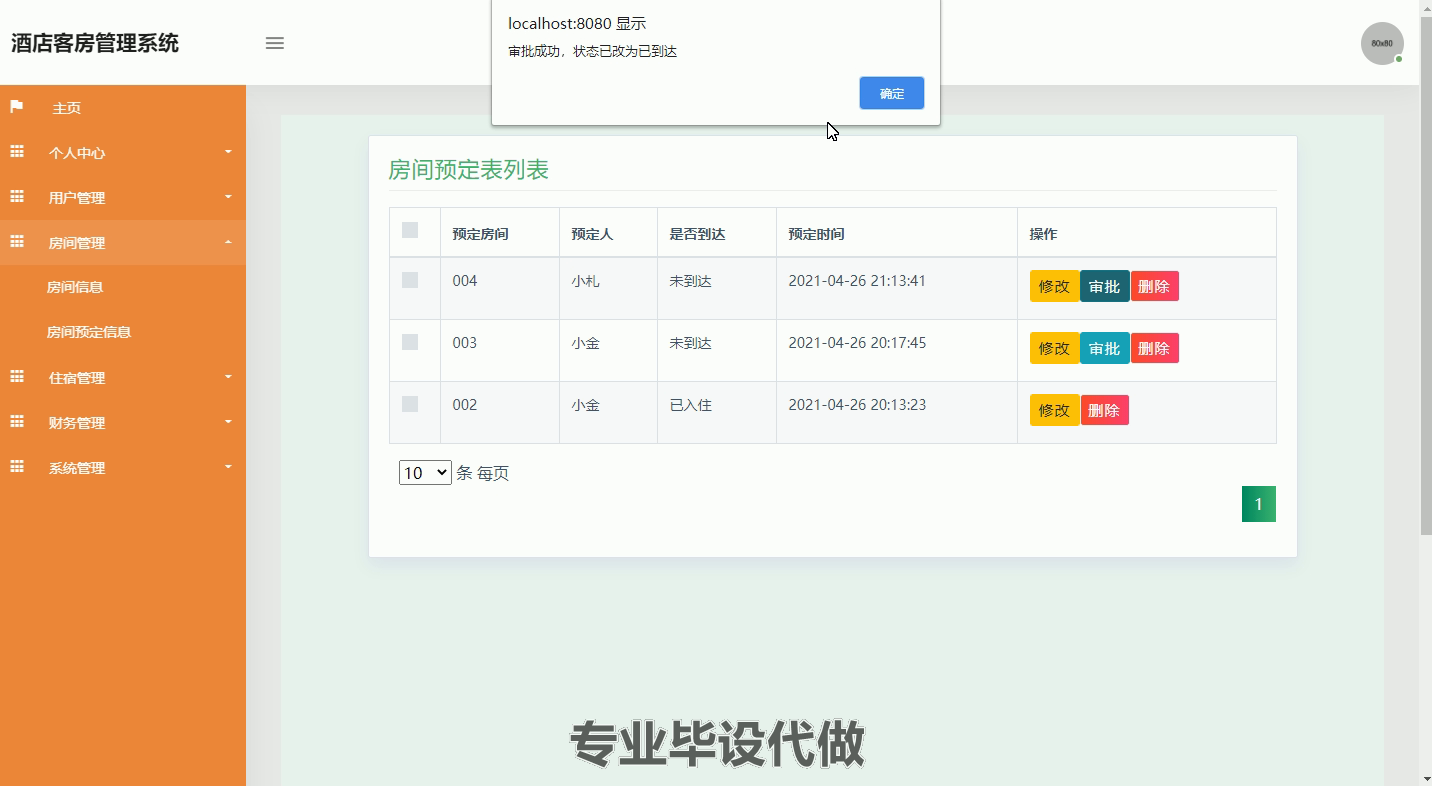Open the user avatar in top right
The height and width of the screenshot is (786, 1432).
pos(1382,43)
